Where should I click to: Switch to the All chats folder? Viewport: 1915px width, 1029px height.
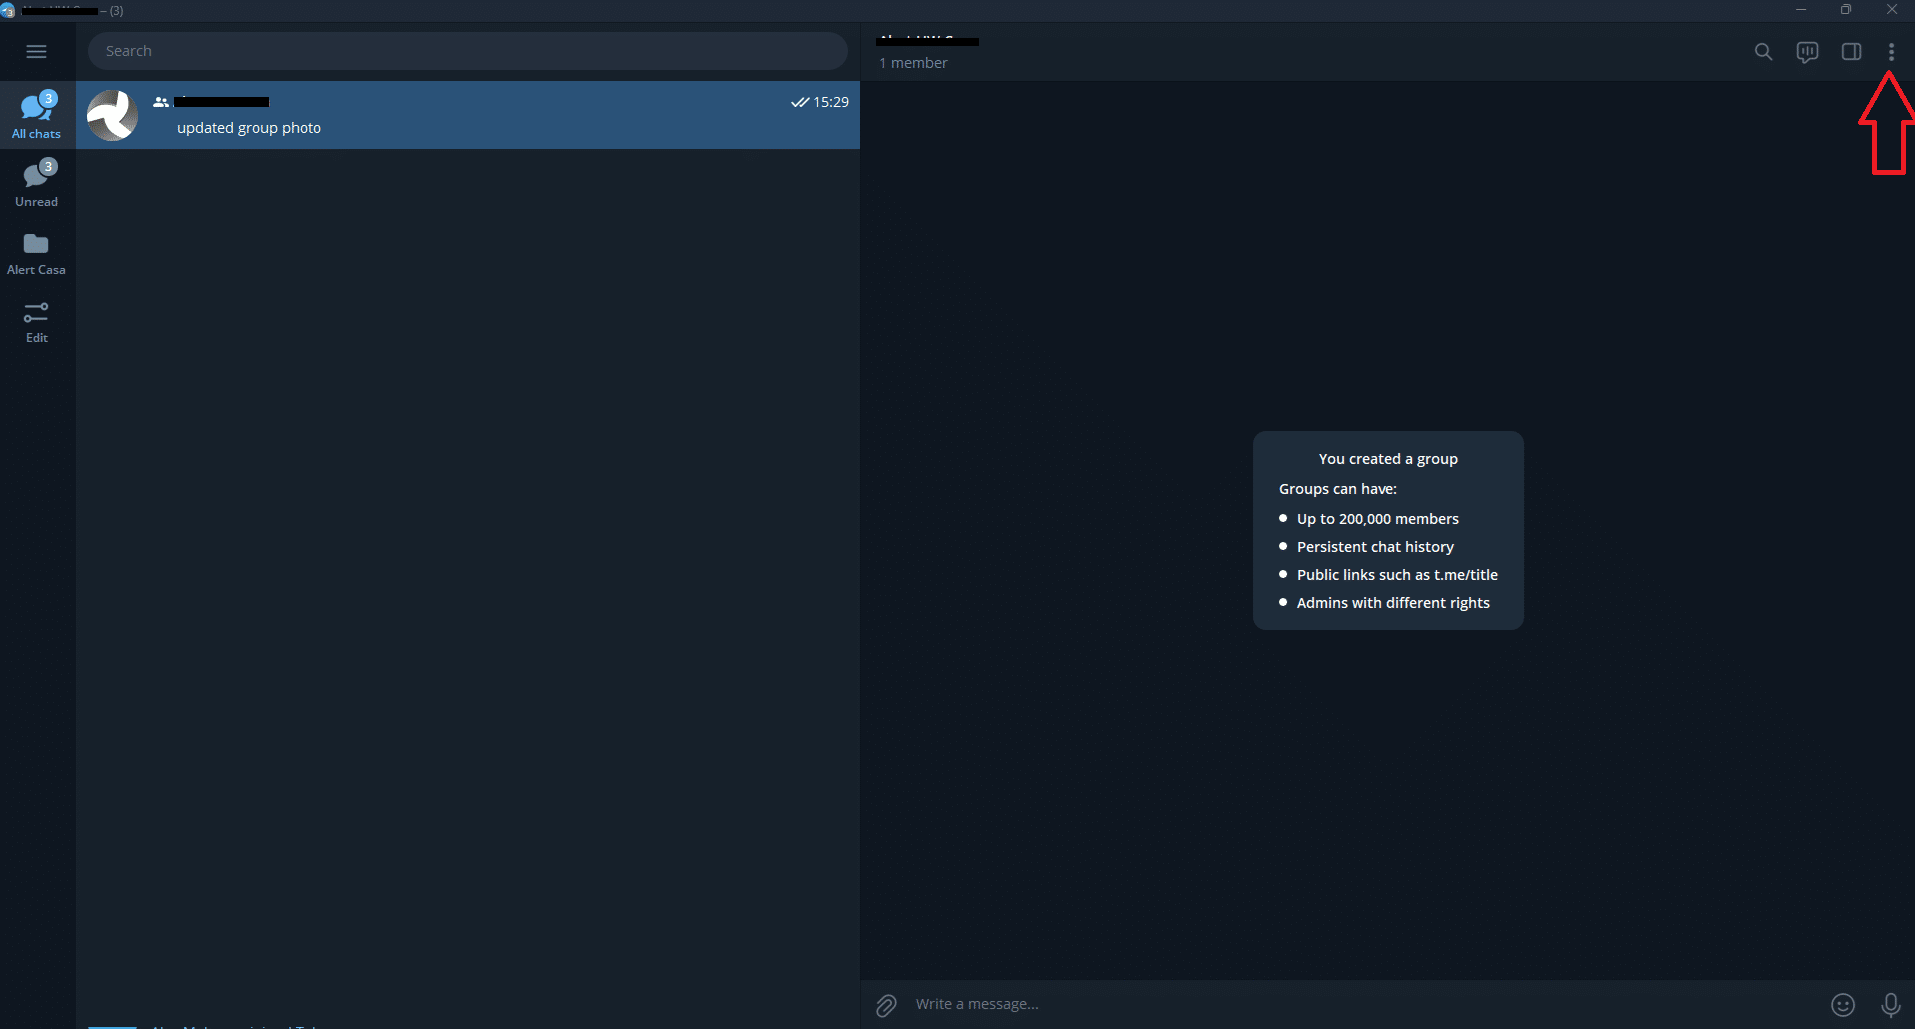point(37,115)
